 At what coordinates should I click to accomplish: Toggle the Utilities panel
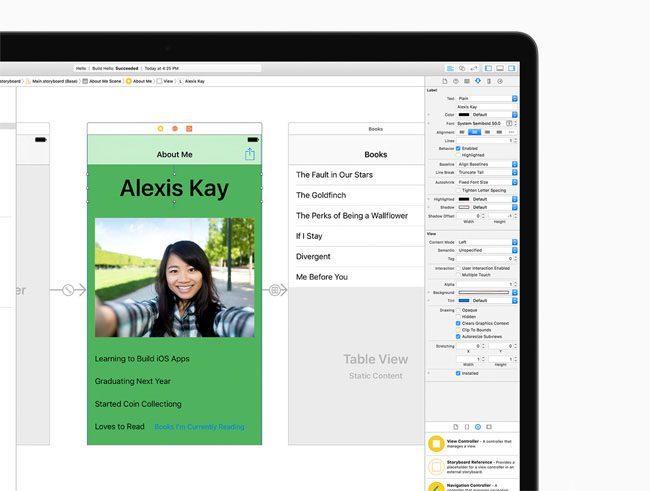[x=512, y=68]
